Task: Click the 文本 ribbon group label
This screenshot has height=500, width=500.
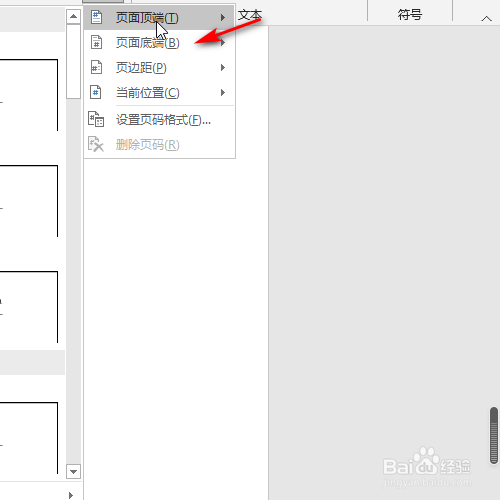Action: (250, 15)
